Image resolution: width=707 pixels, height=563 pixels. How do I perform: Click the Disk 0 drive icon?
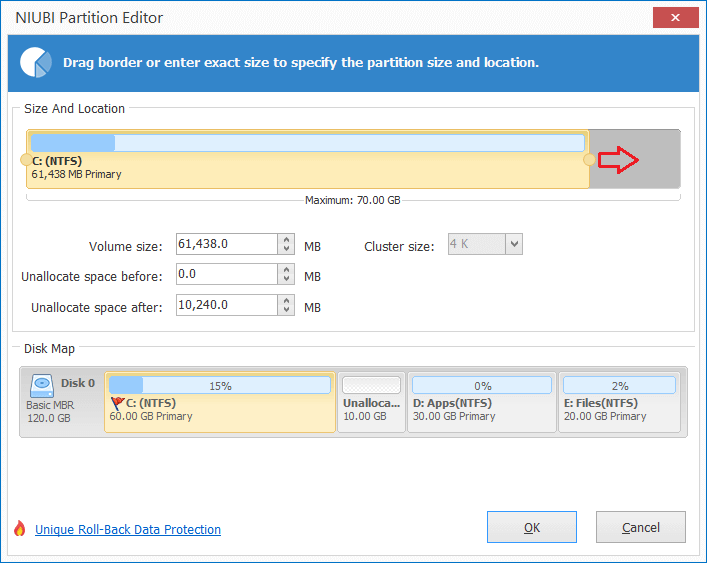[x=42, y=385]
